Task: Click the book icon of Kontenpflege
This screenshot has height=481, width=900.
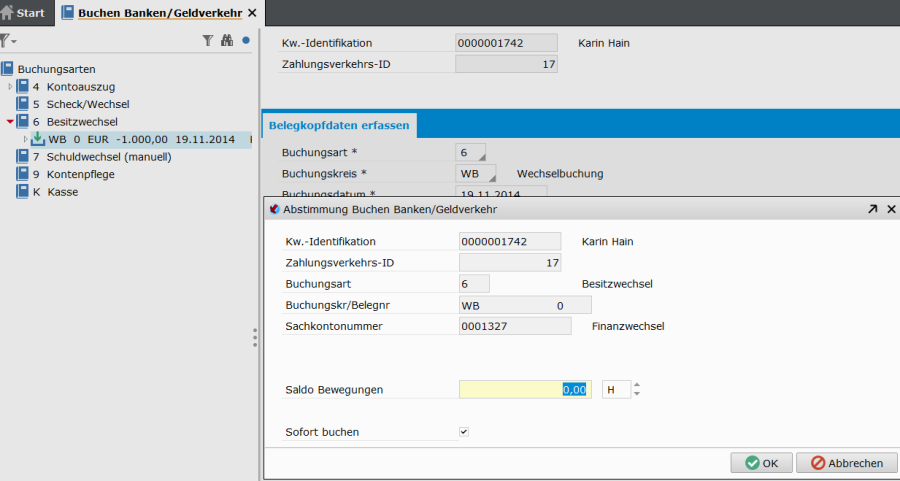Action: tap(22, 174)
